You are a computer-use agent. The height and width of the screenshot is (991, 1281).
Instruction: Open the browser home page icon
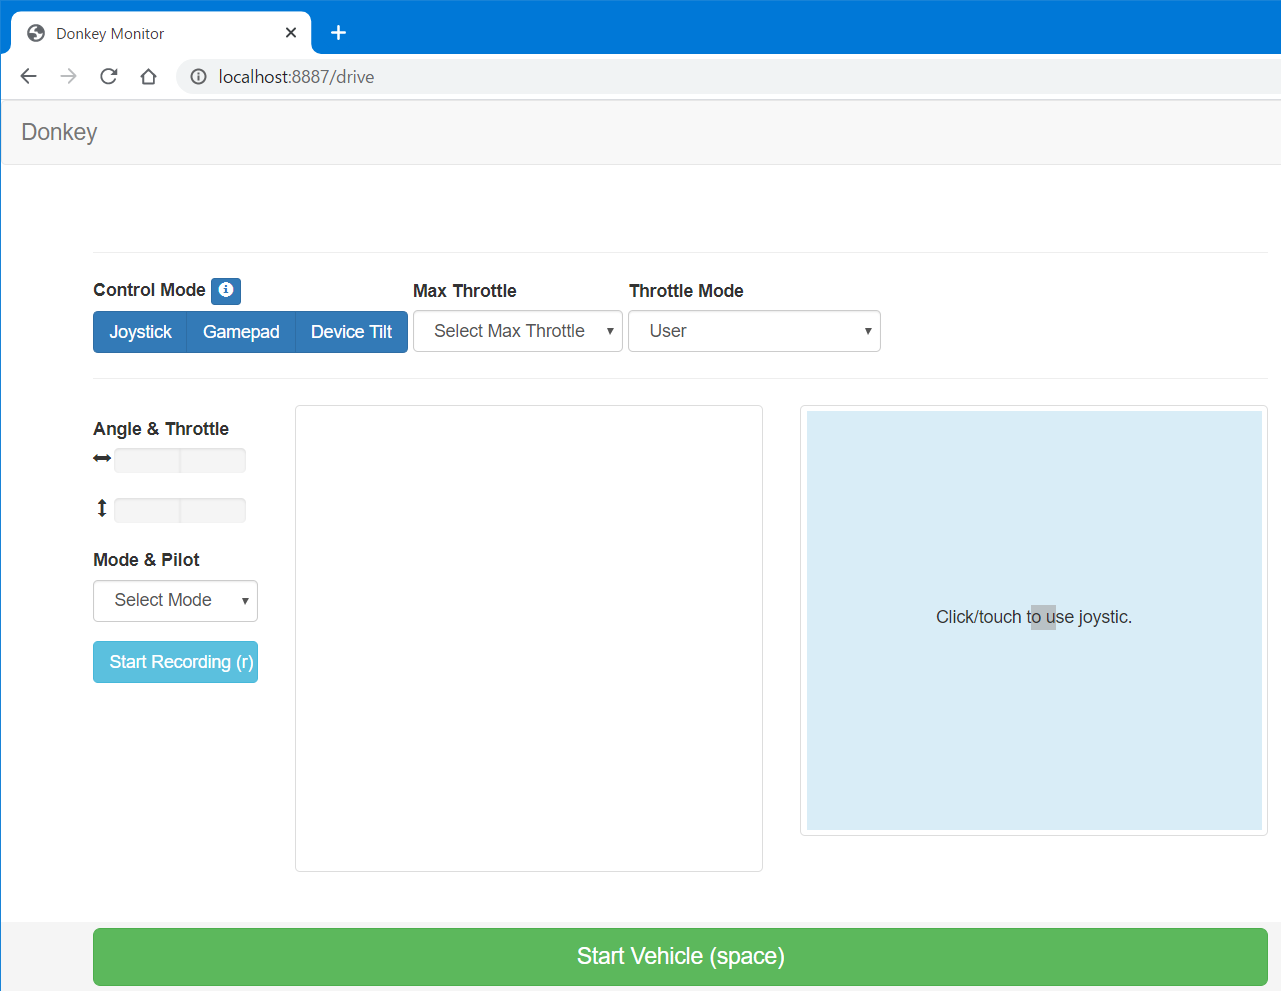(x=148, y=77)
